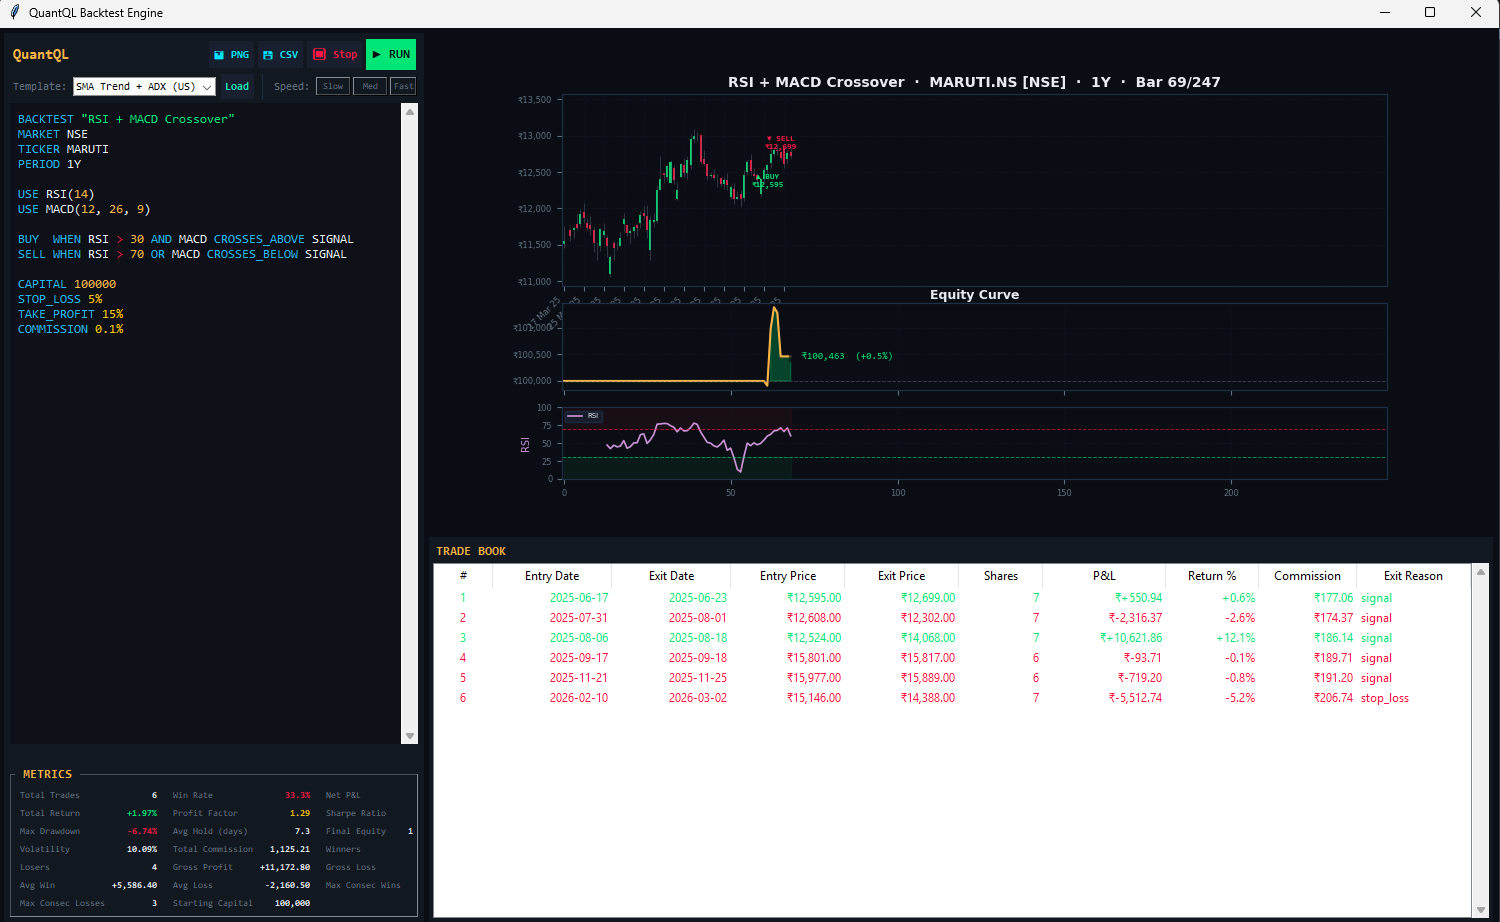Screen dimensions: 1500x922
Task: Enable Med speed mode
Action: click(369, 86)
